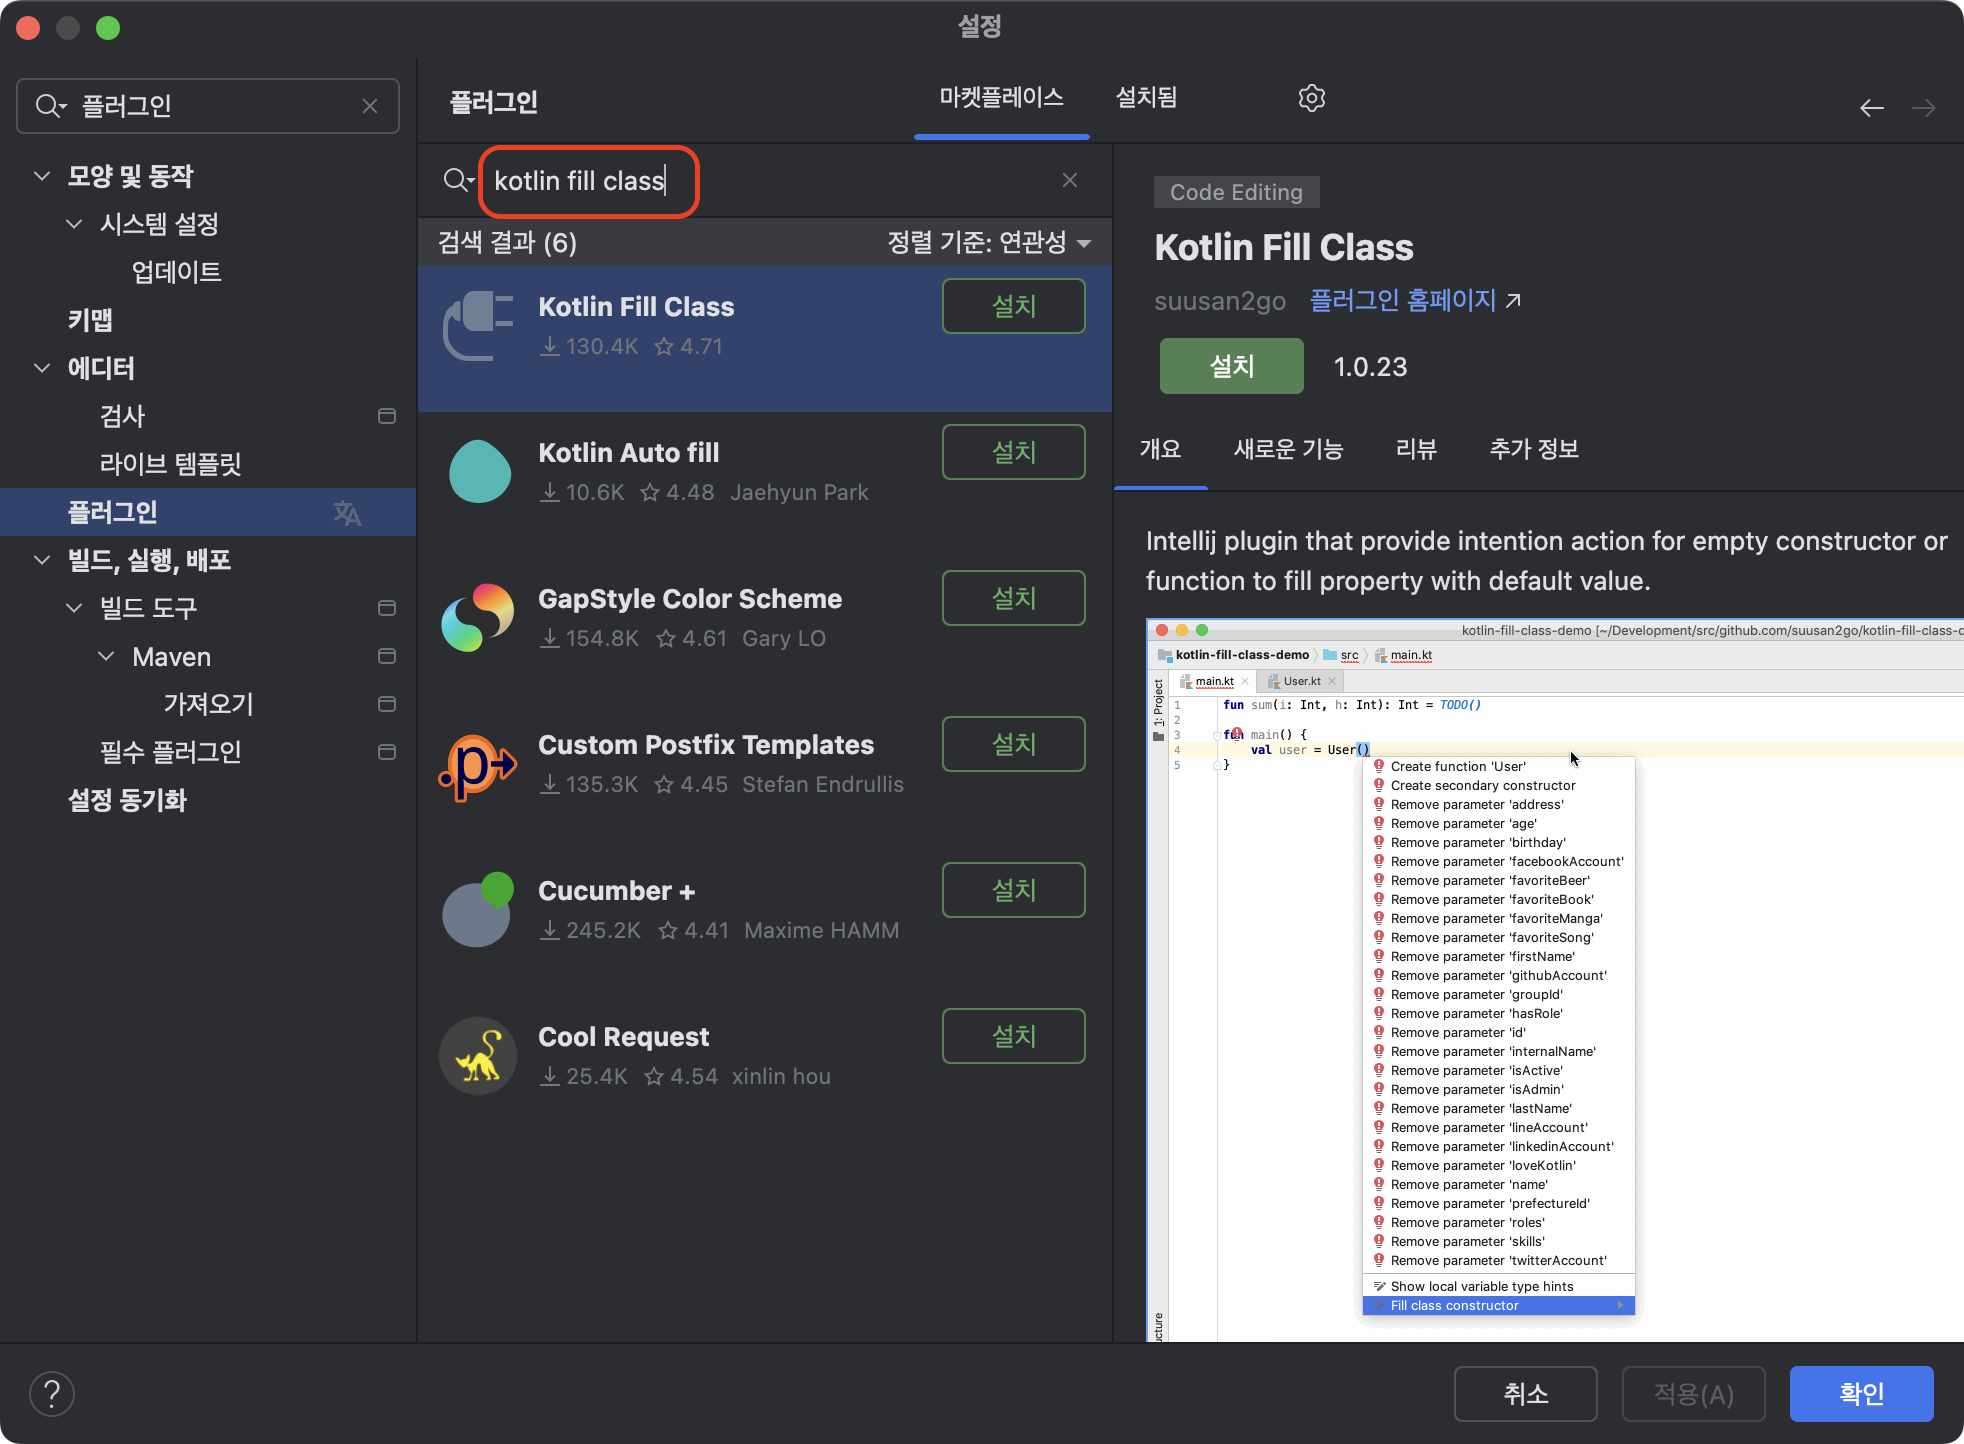This screenshot has height=1444, width=1964.
Task: Open the 개요 details tab
Action: pyautogui.click(x=1160, y=449)
